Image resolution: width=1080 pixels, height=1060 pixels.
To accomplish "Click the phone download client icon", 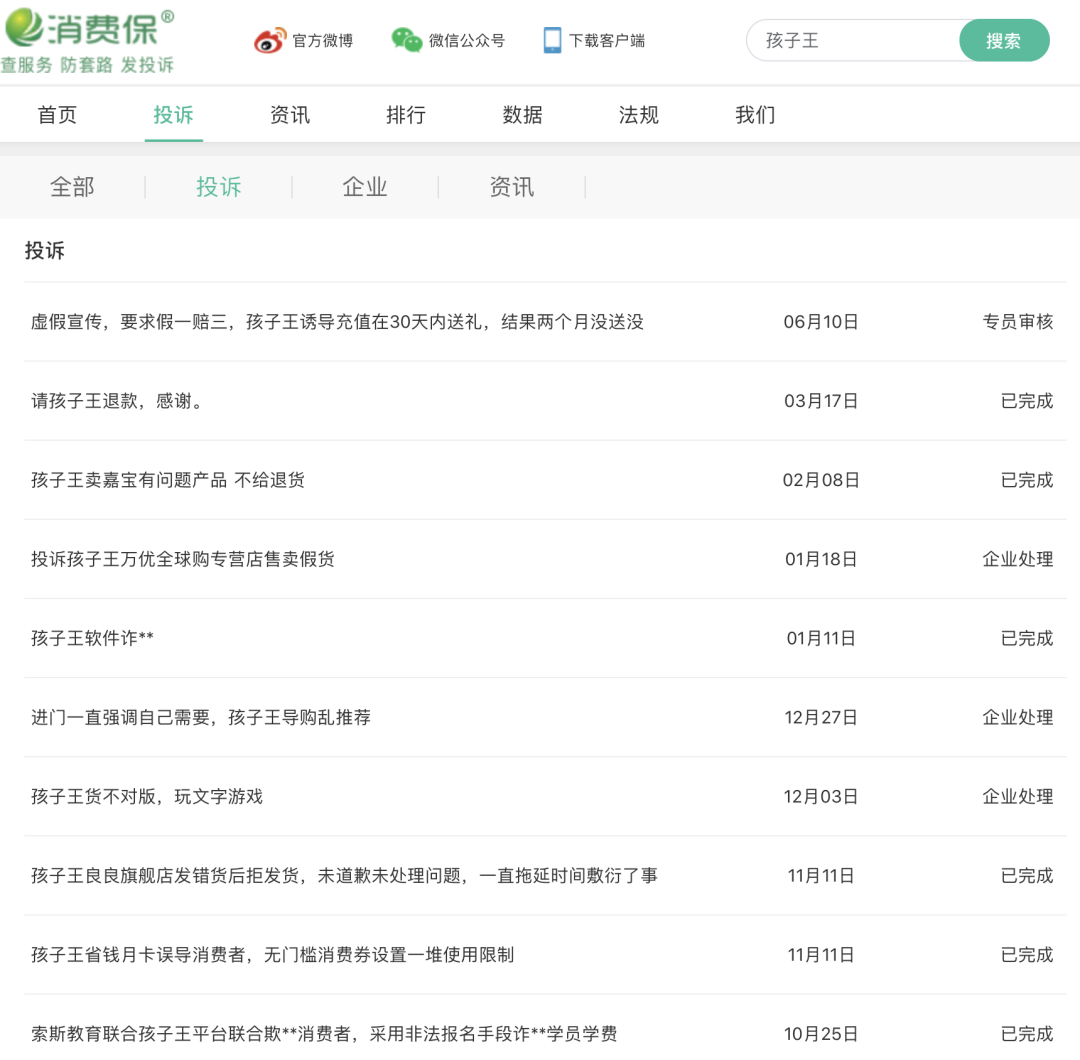I will coord(552,40).
